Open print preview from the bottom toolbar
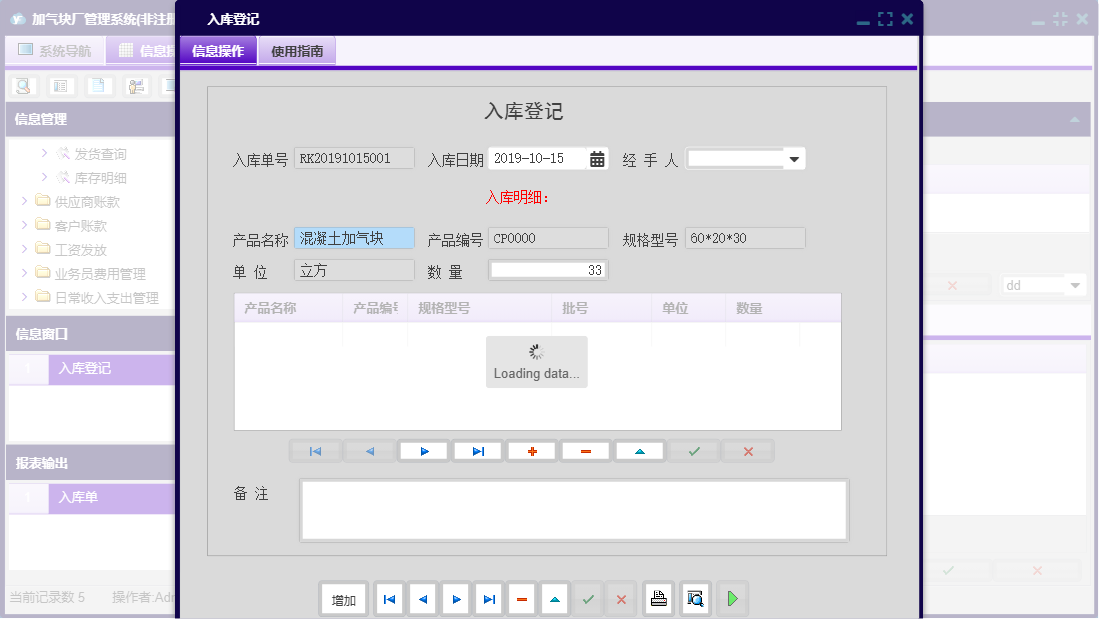1099x625 pixels. pos(694,598)
